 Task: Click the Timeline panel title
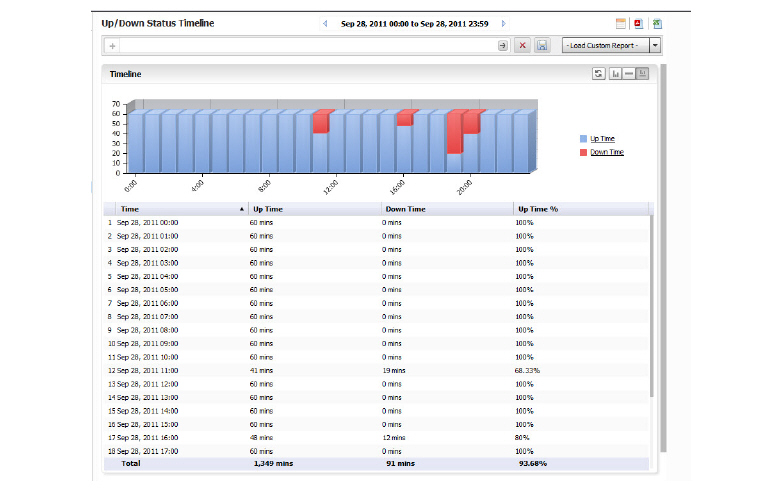tap(125, 74)
